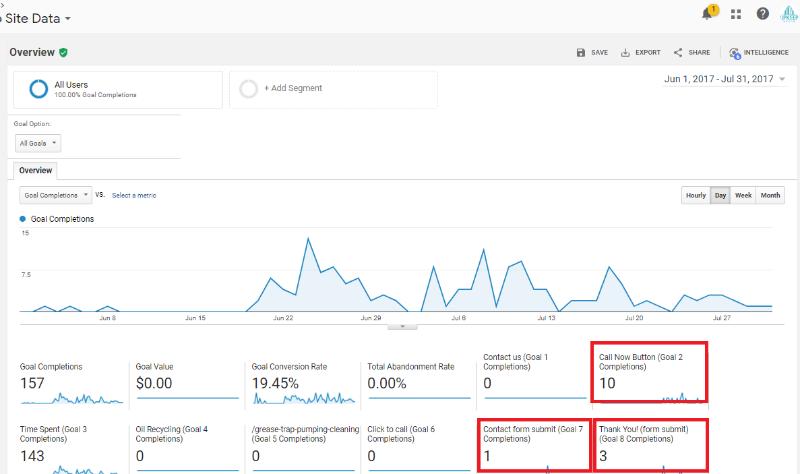Open the account avatar menu

coord(789,14)
